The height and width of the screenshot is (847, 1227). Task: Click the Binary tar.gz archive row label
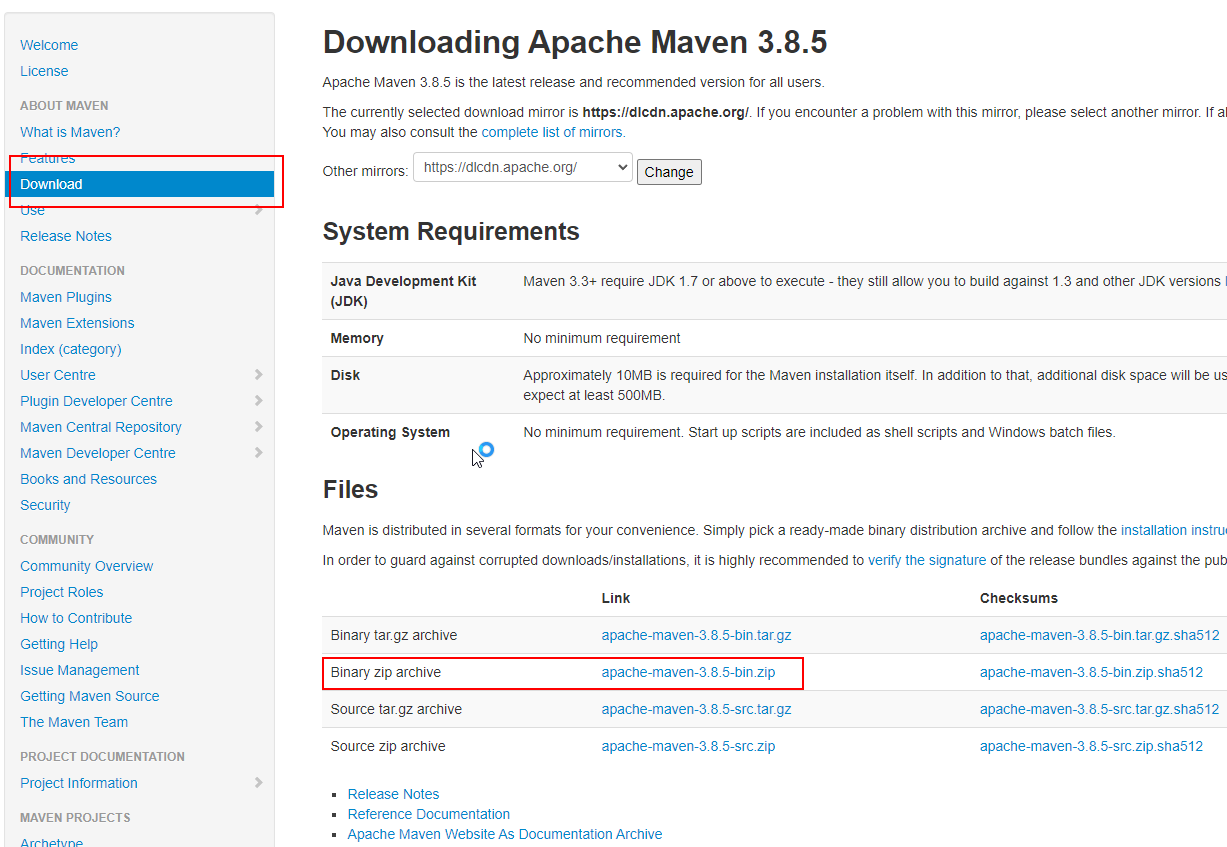(x=394, y=635)
